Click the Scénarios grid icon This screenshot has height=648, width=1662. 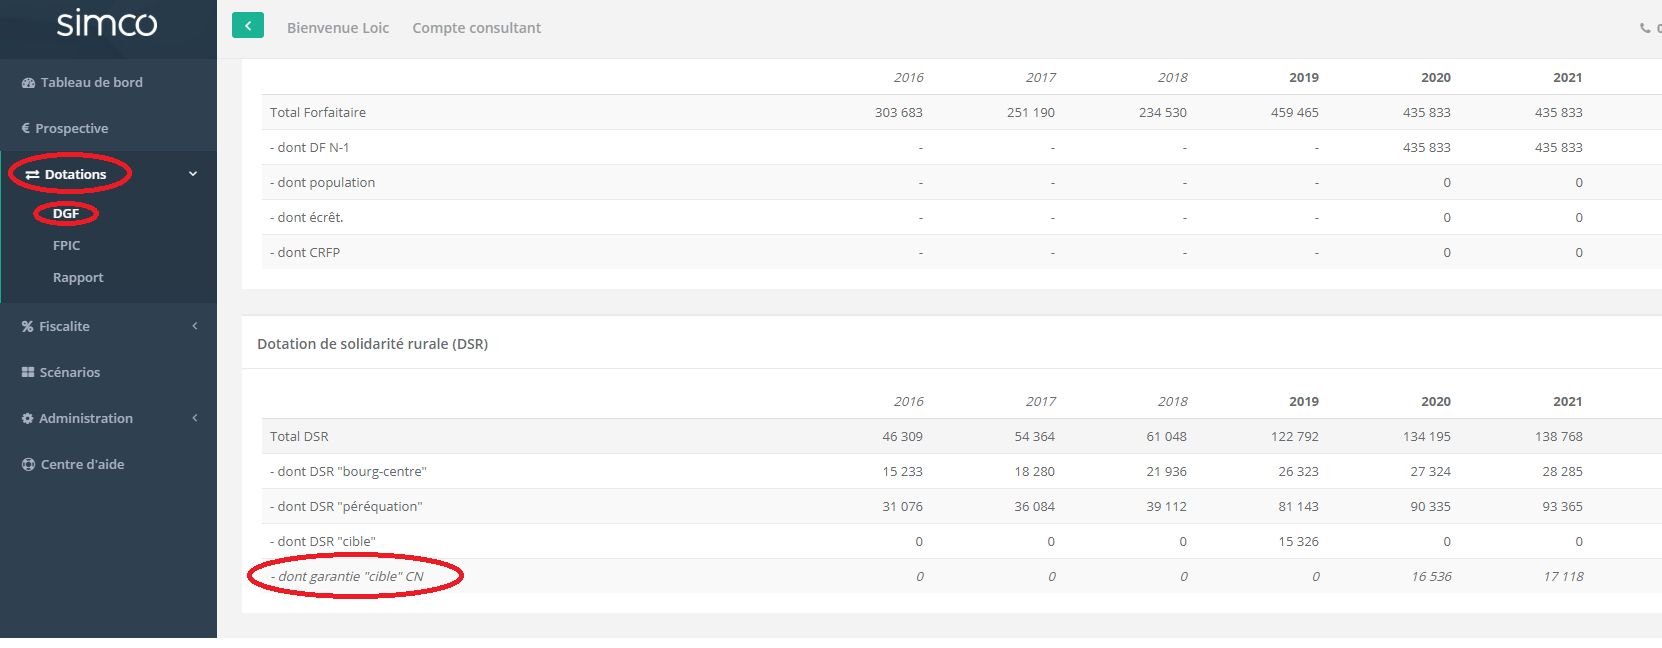(28, 372)
